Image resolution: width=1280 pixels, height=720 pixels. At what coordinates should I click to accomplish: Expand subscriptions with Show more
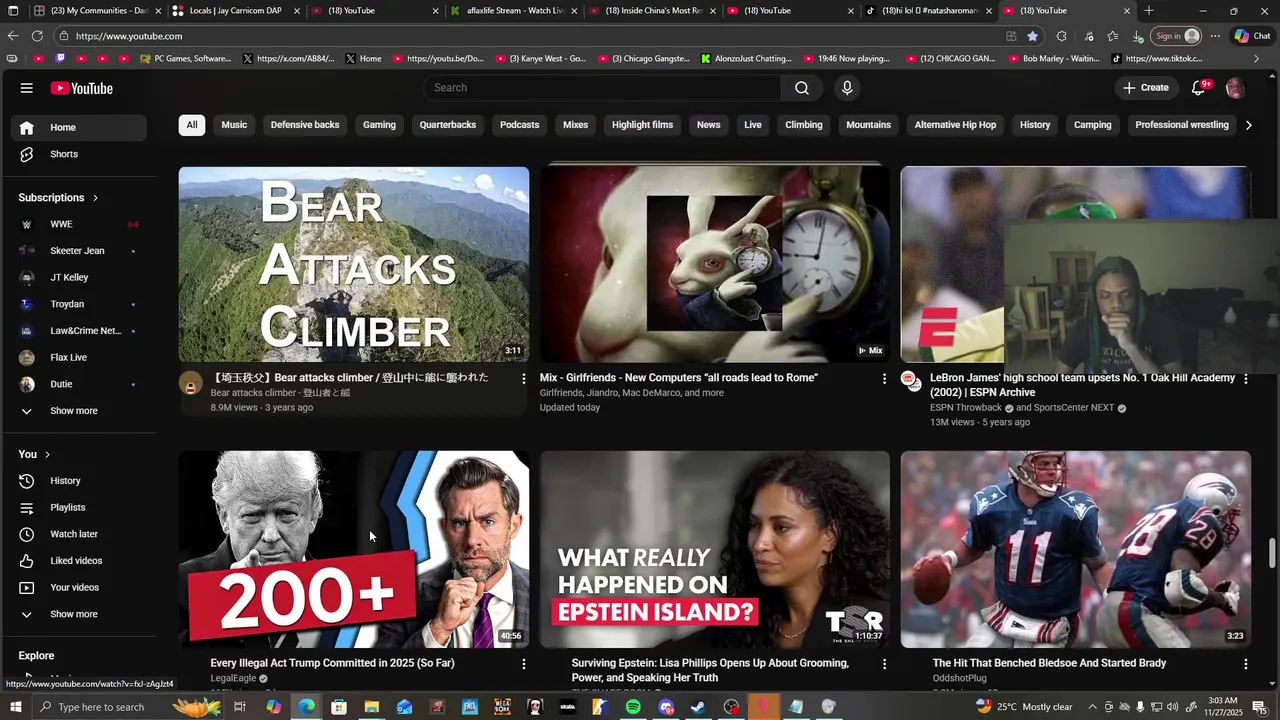coord(78,411)
